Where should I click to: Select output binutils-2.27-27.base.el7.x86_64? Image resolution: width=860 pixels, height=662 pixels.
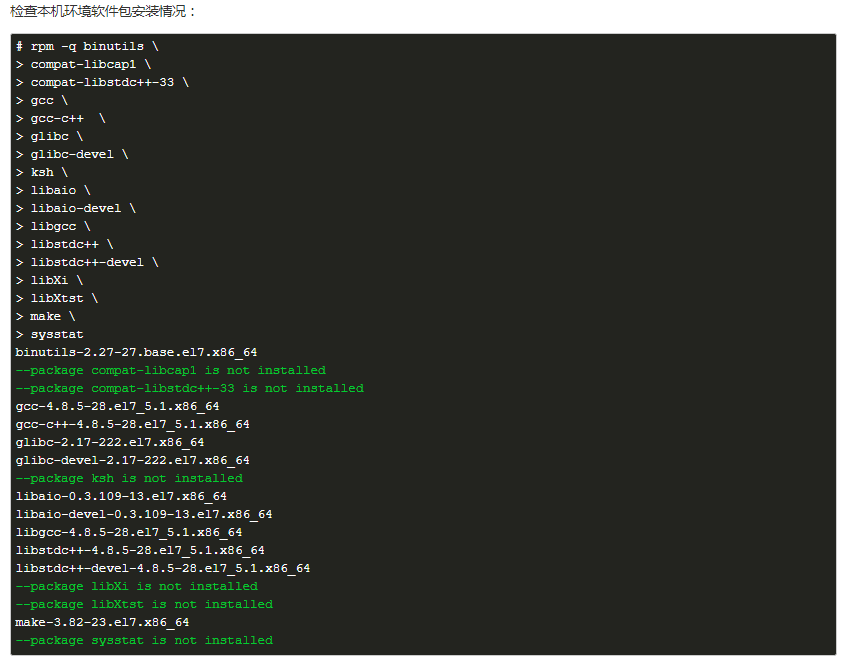(x=137, y=353)
